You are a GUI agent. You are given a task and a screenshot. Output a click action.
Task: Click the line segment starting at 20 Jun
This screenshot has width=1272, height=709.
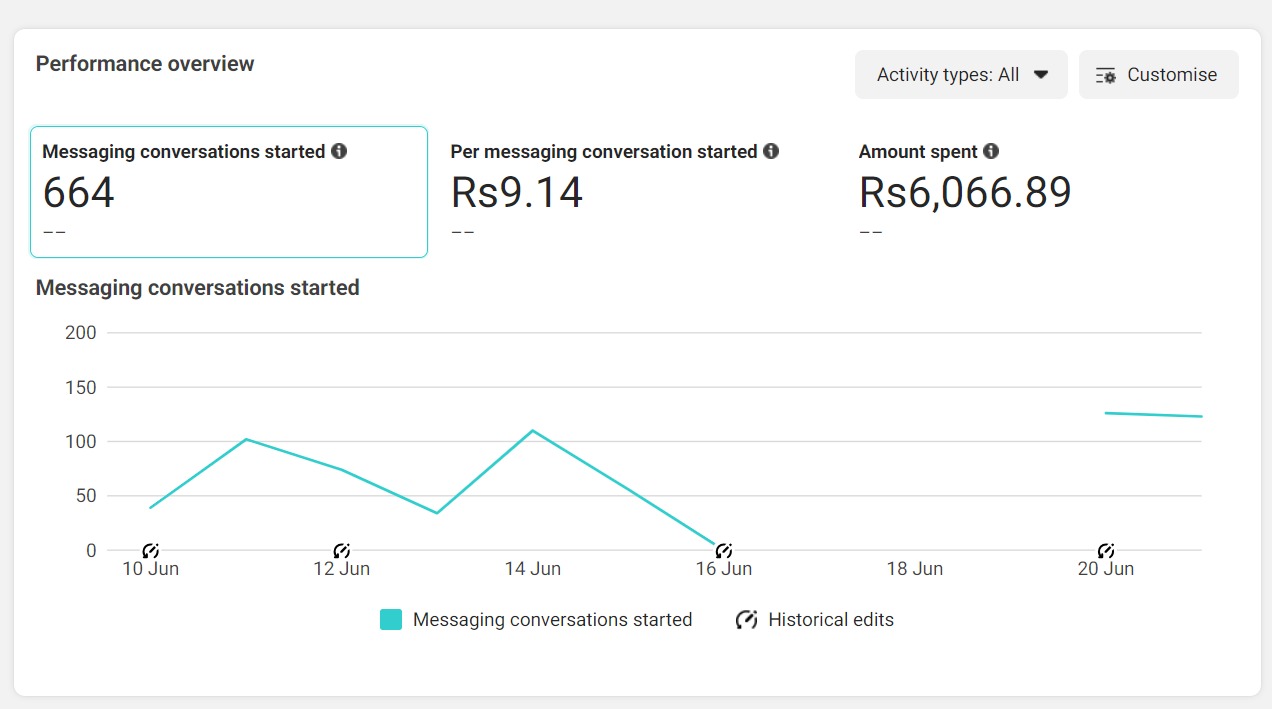coord(1108,413)
